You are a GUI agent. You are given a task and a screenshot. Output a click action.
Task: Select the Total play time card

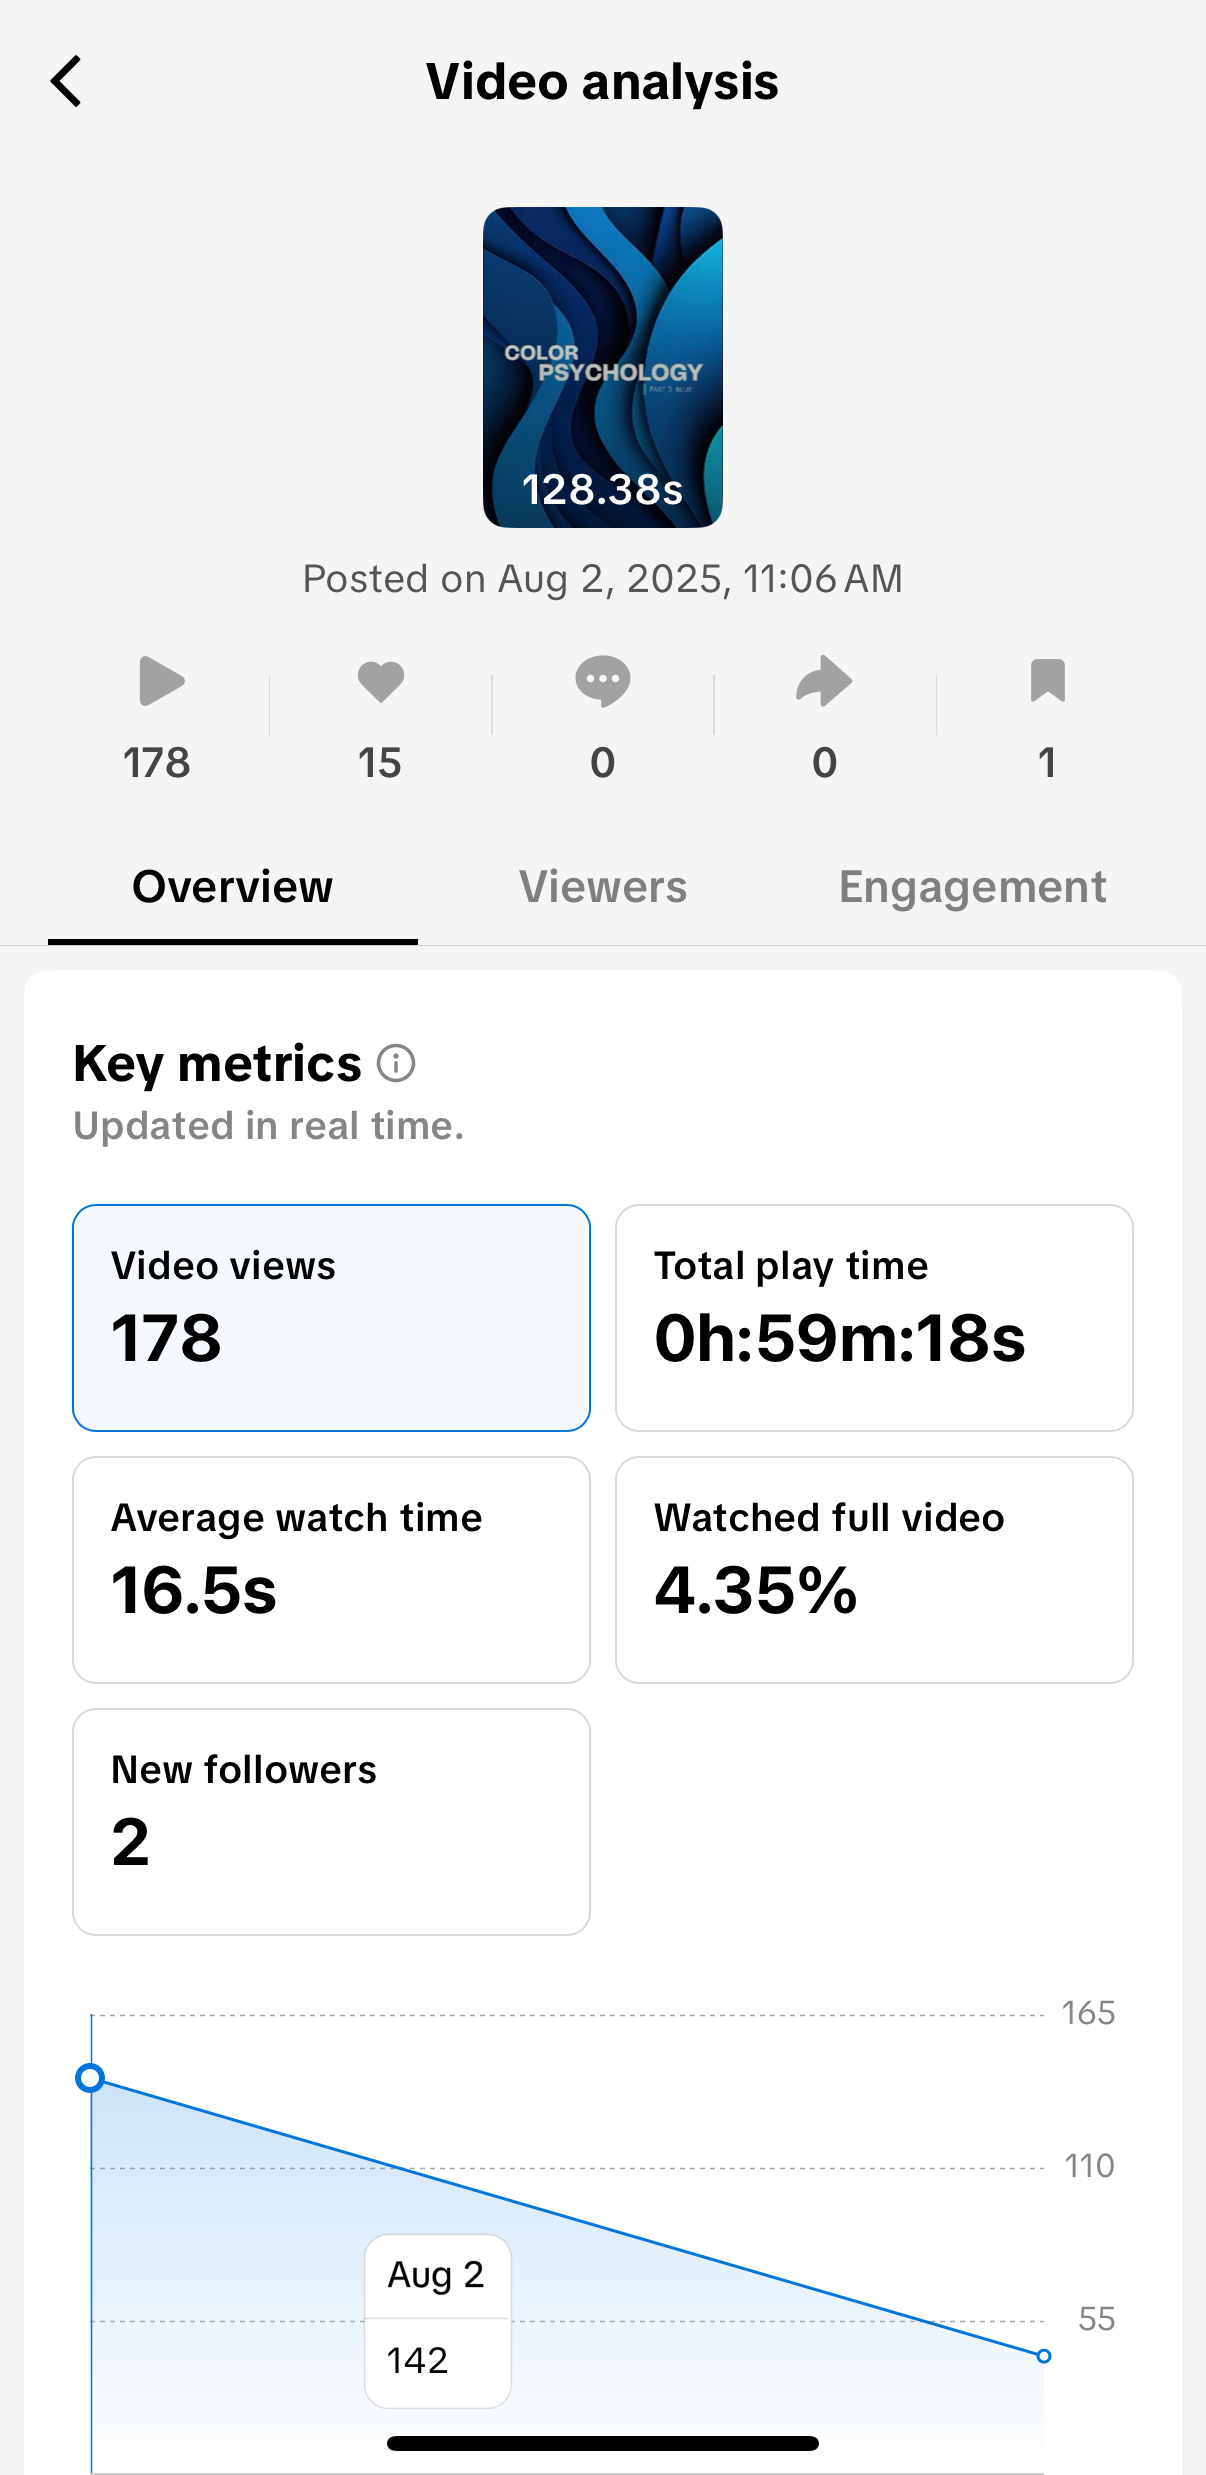coord(874,1317)
